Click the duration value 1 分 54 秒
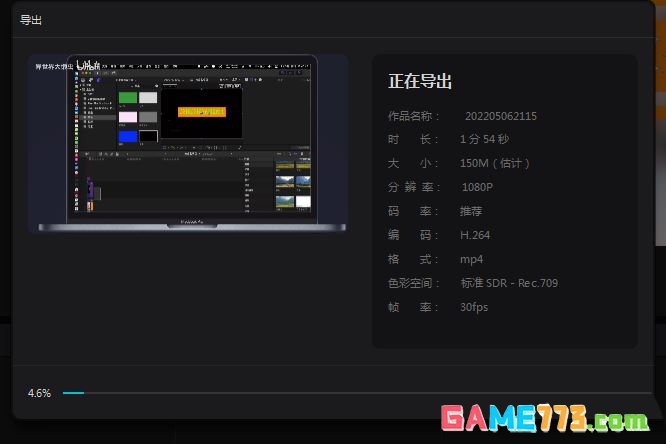The height and width of the screenshot is (444, 666). click(x=484, y=139)
